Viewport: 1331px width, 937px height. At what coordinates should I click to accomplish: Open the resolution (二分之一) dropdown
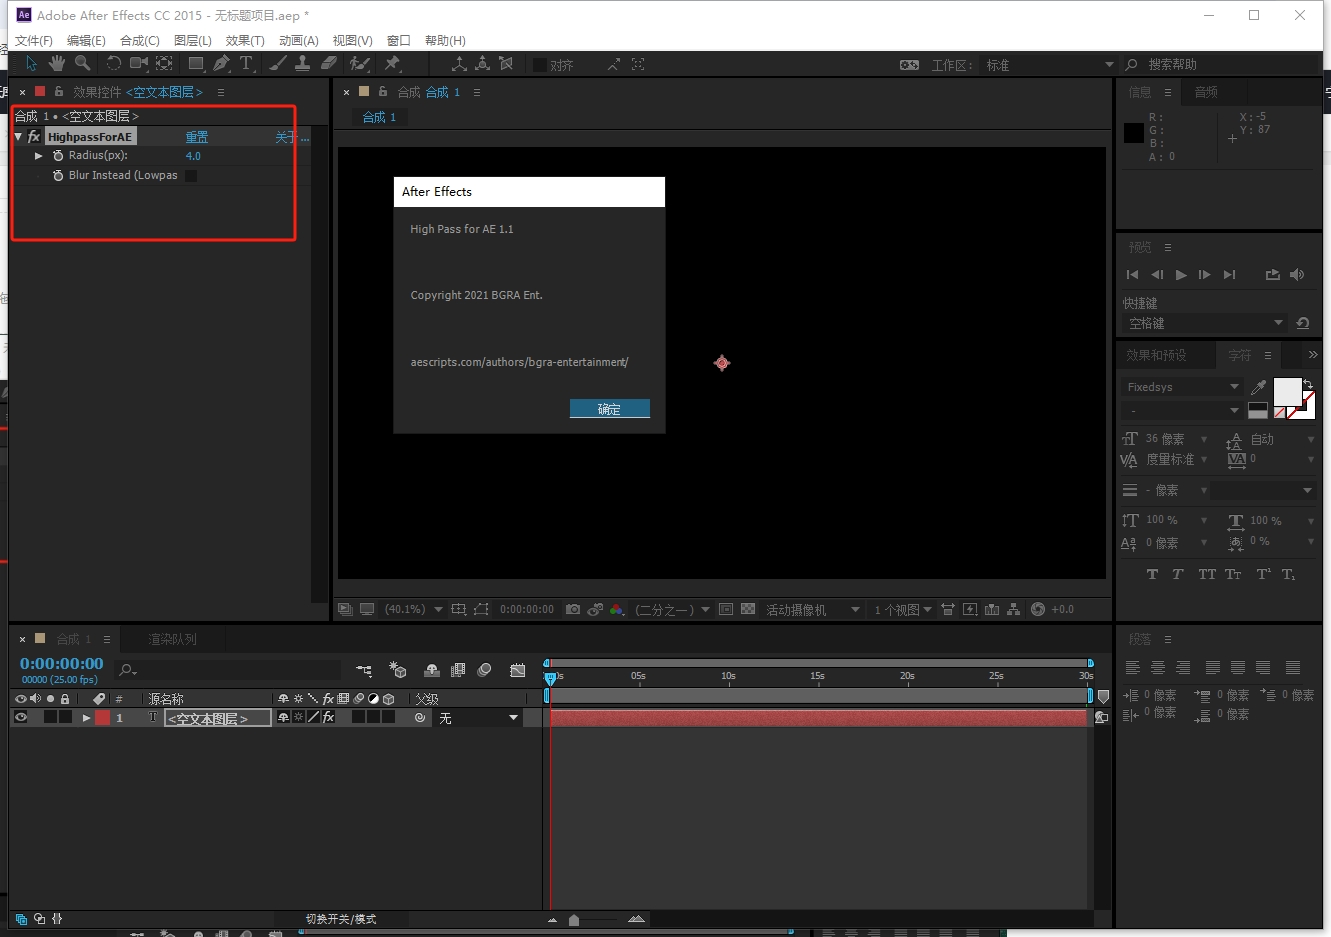[x=673, y=609]
